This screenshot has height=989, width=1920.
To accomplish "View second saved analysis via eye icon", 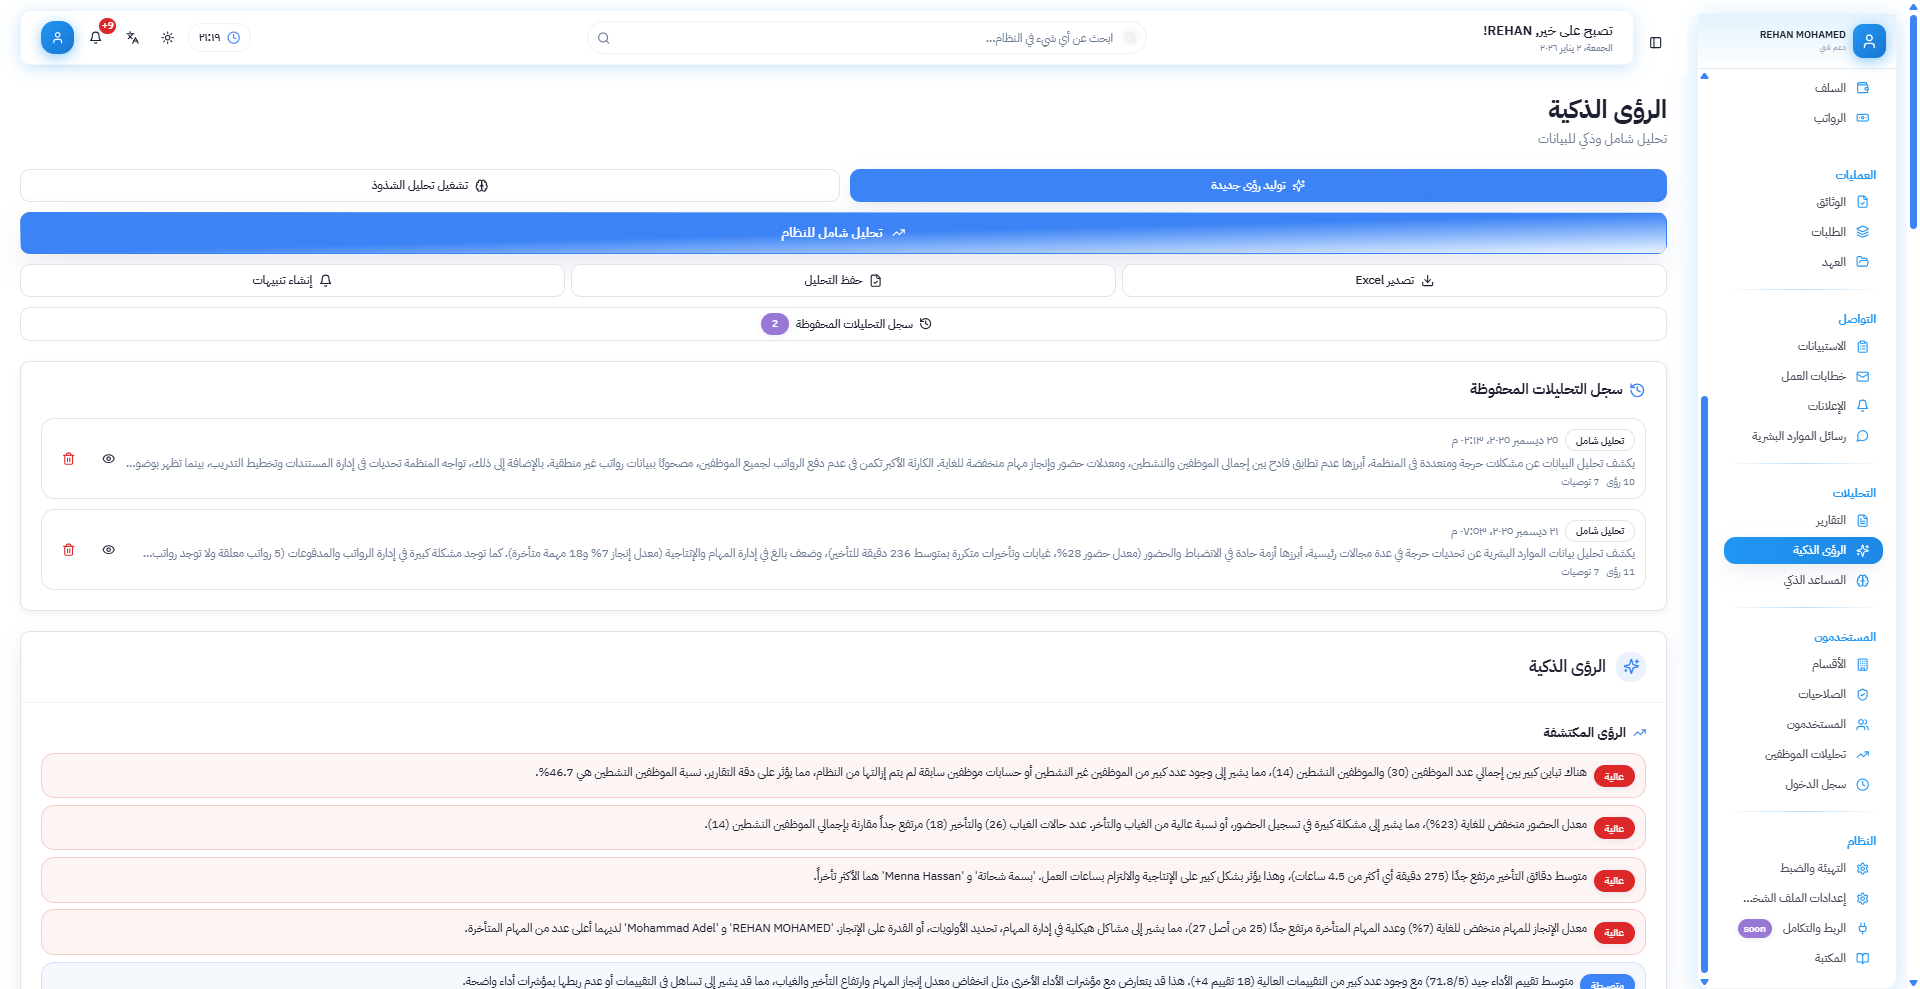I will [x=109, y=550].
